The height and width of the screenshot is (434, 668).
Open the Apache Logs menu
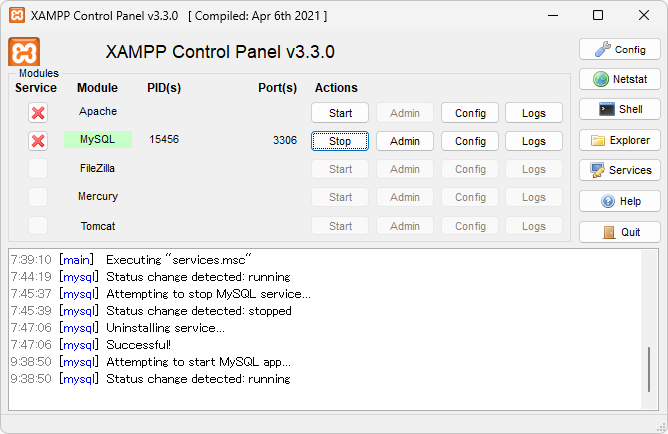pos(534,113)
